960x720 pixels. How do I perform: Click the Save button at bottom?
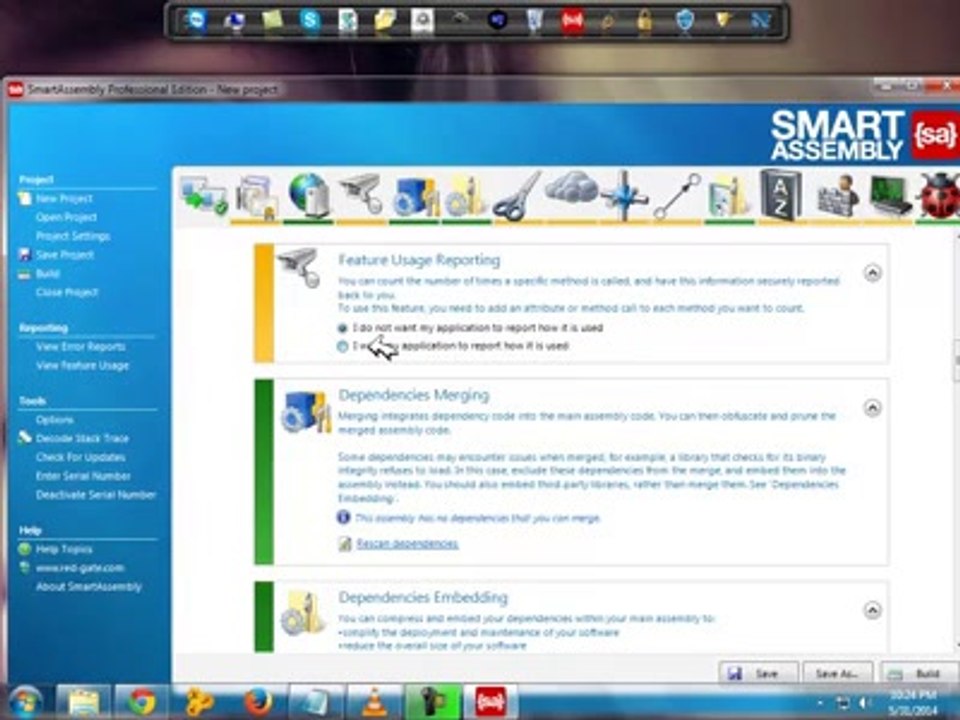click(x=759, y=673)
